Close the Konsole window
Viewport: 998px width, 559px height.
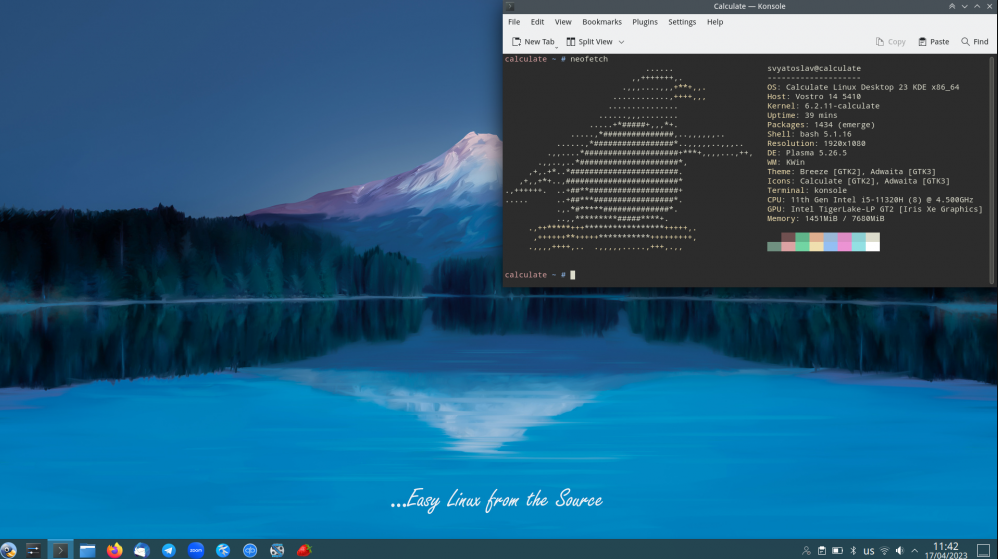click(990, 6)
